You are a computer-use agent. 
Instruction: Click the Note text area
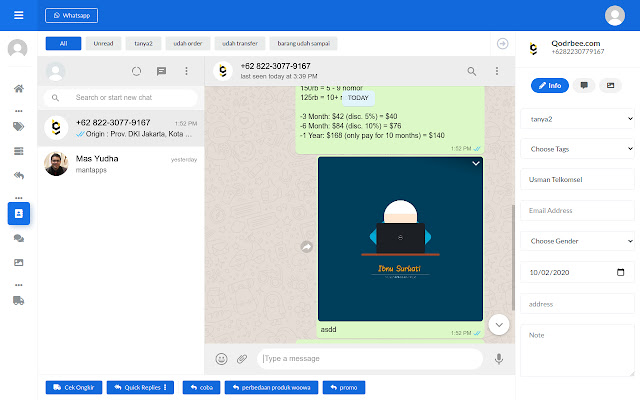coord(577,350)
